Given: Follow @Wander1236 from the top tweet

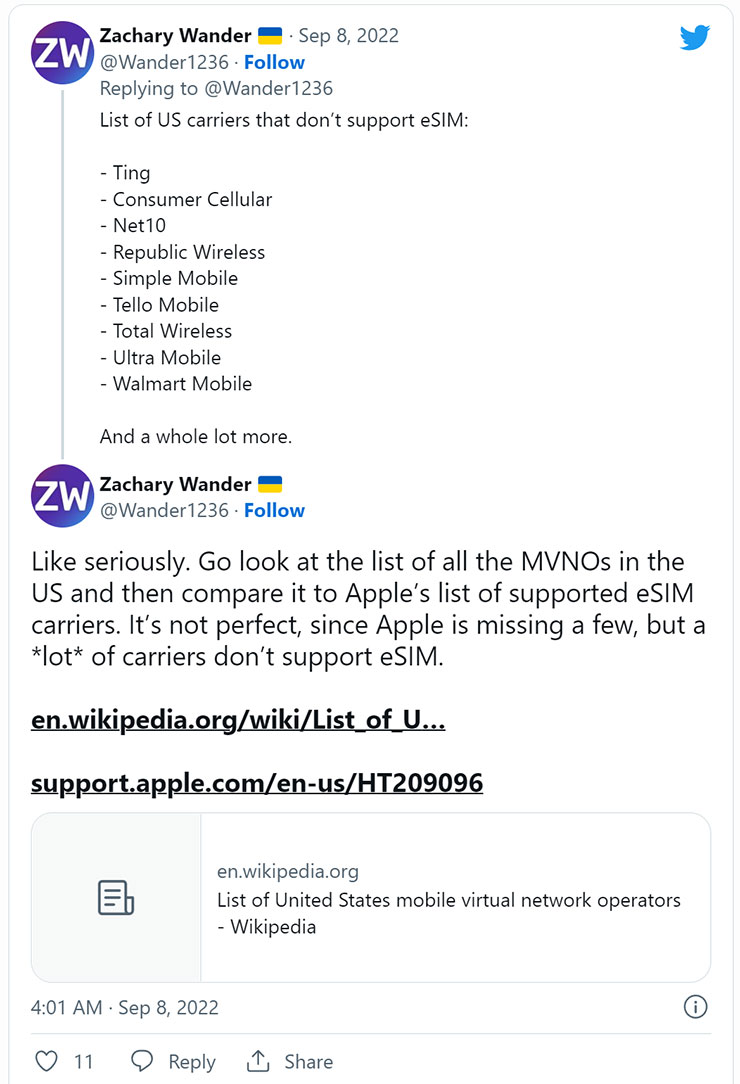Looking at the screenshot, I should tap(274, 62).
